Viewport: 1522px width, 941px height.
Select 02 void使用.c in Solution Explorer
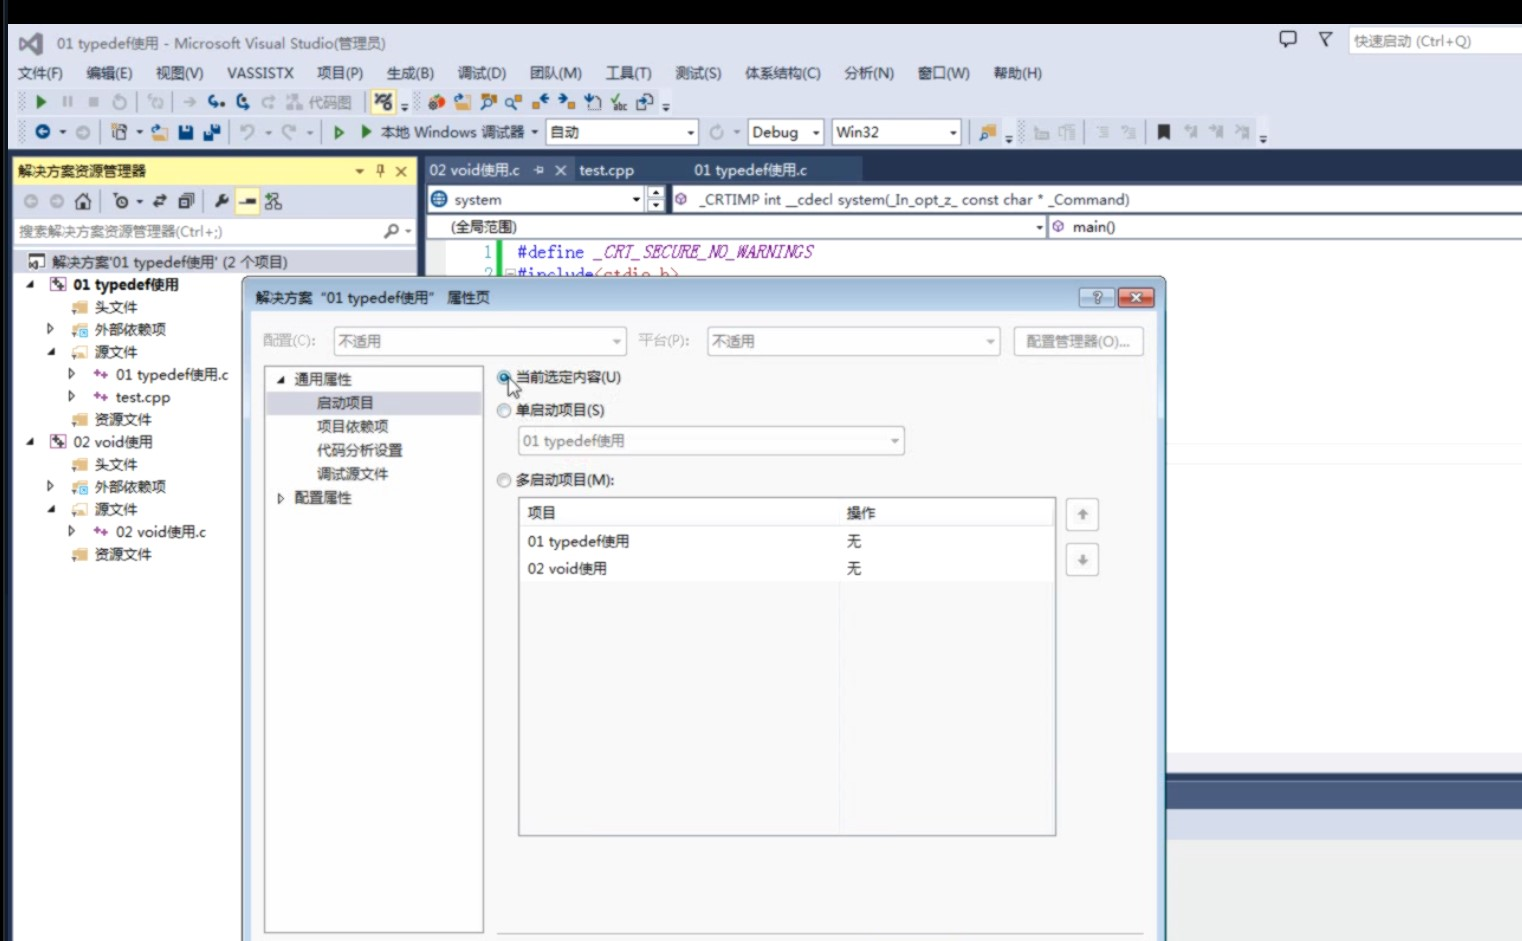[x=161, y=532]
